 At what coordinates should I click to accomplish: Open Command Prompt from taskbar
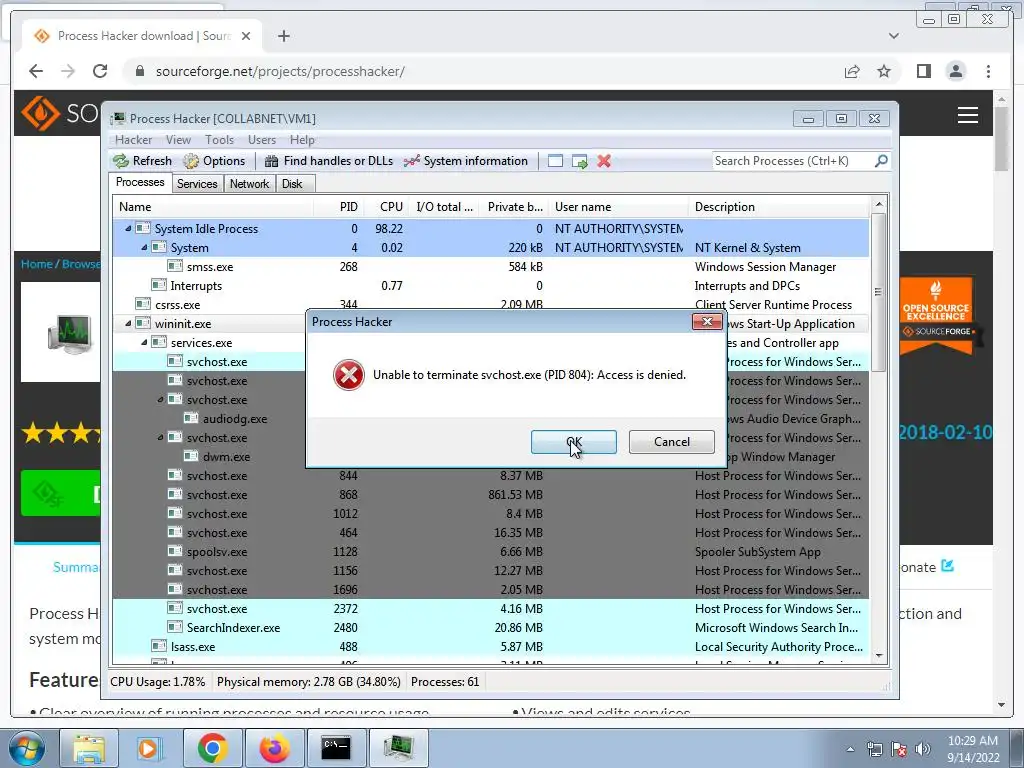pos(336,748)
